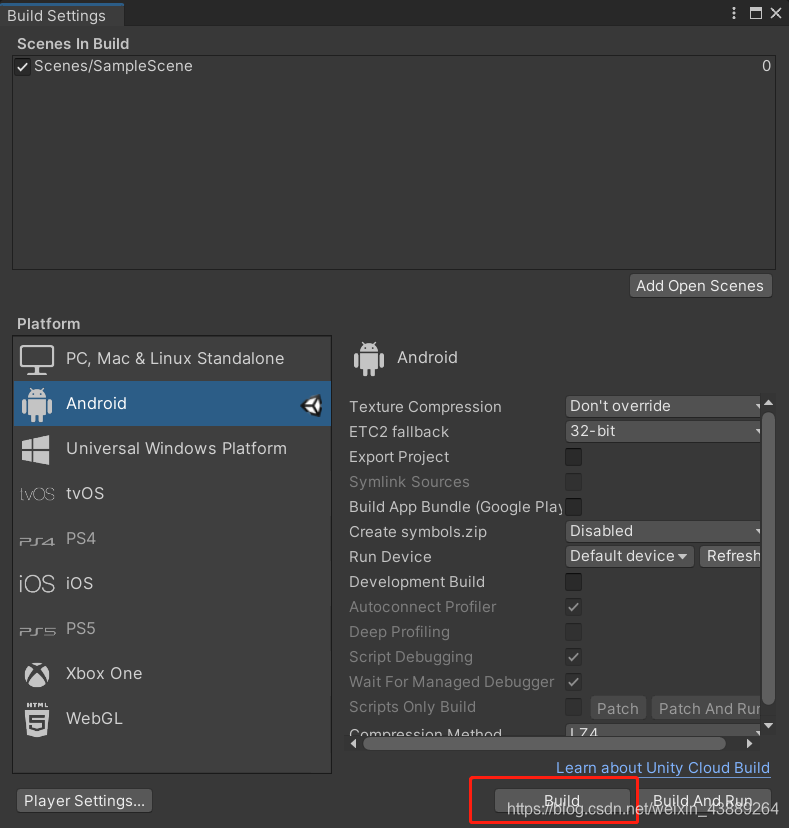Click the PC, Mac & Linux monitor icon
This screenshot has height=828, width=789.
[x=37, y=360]
